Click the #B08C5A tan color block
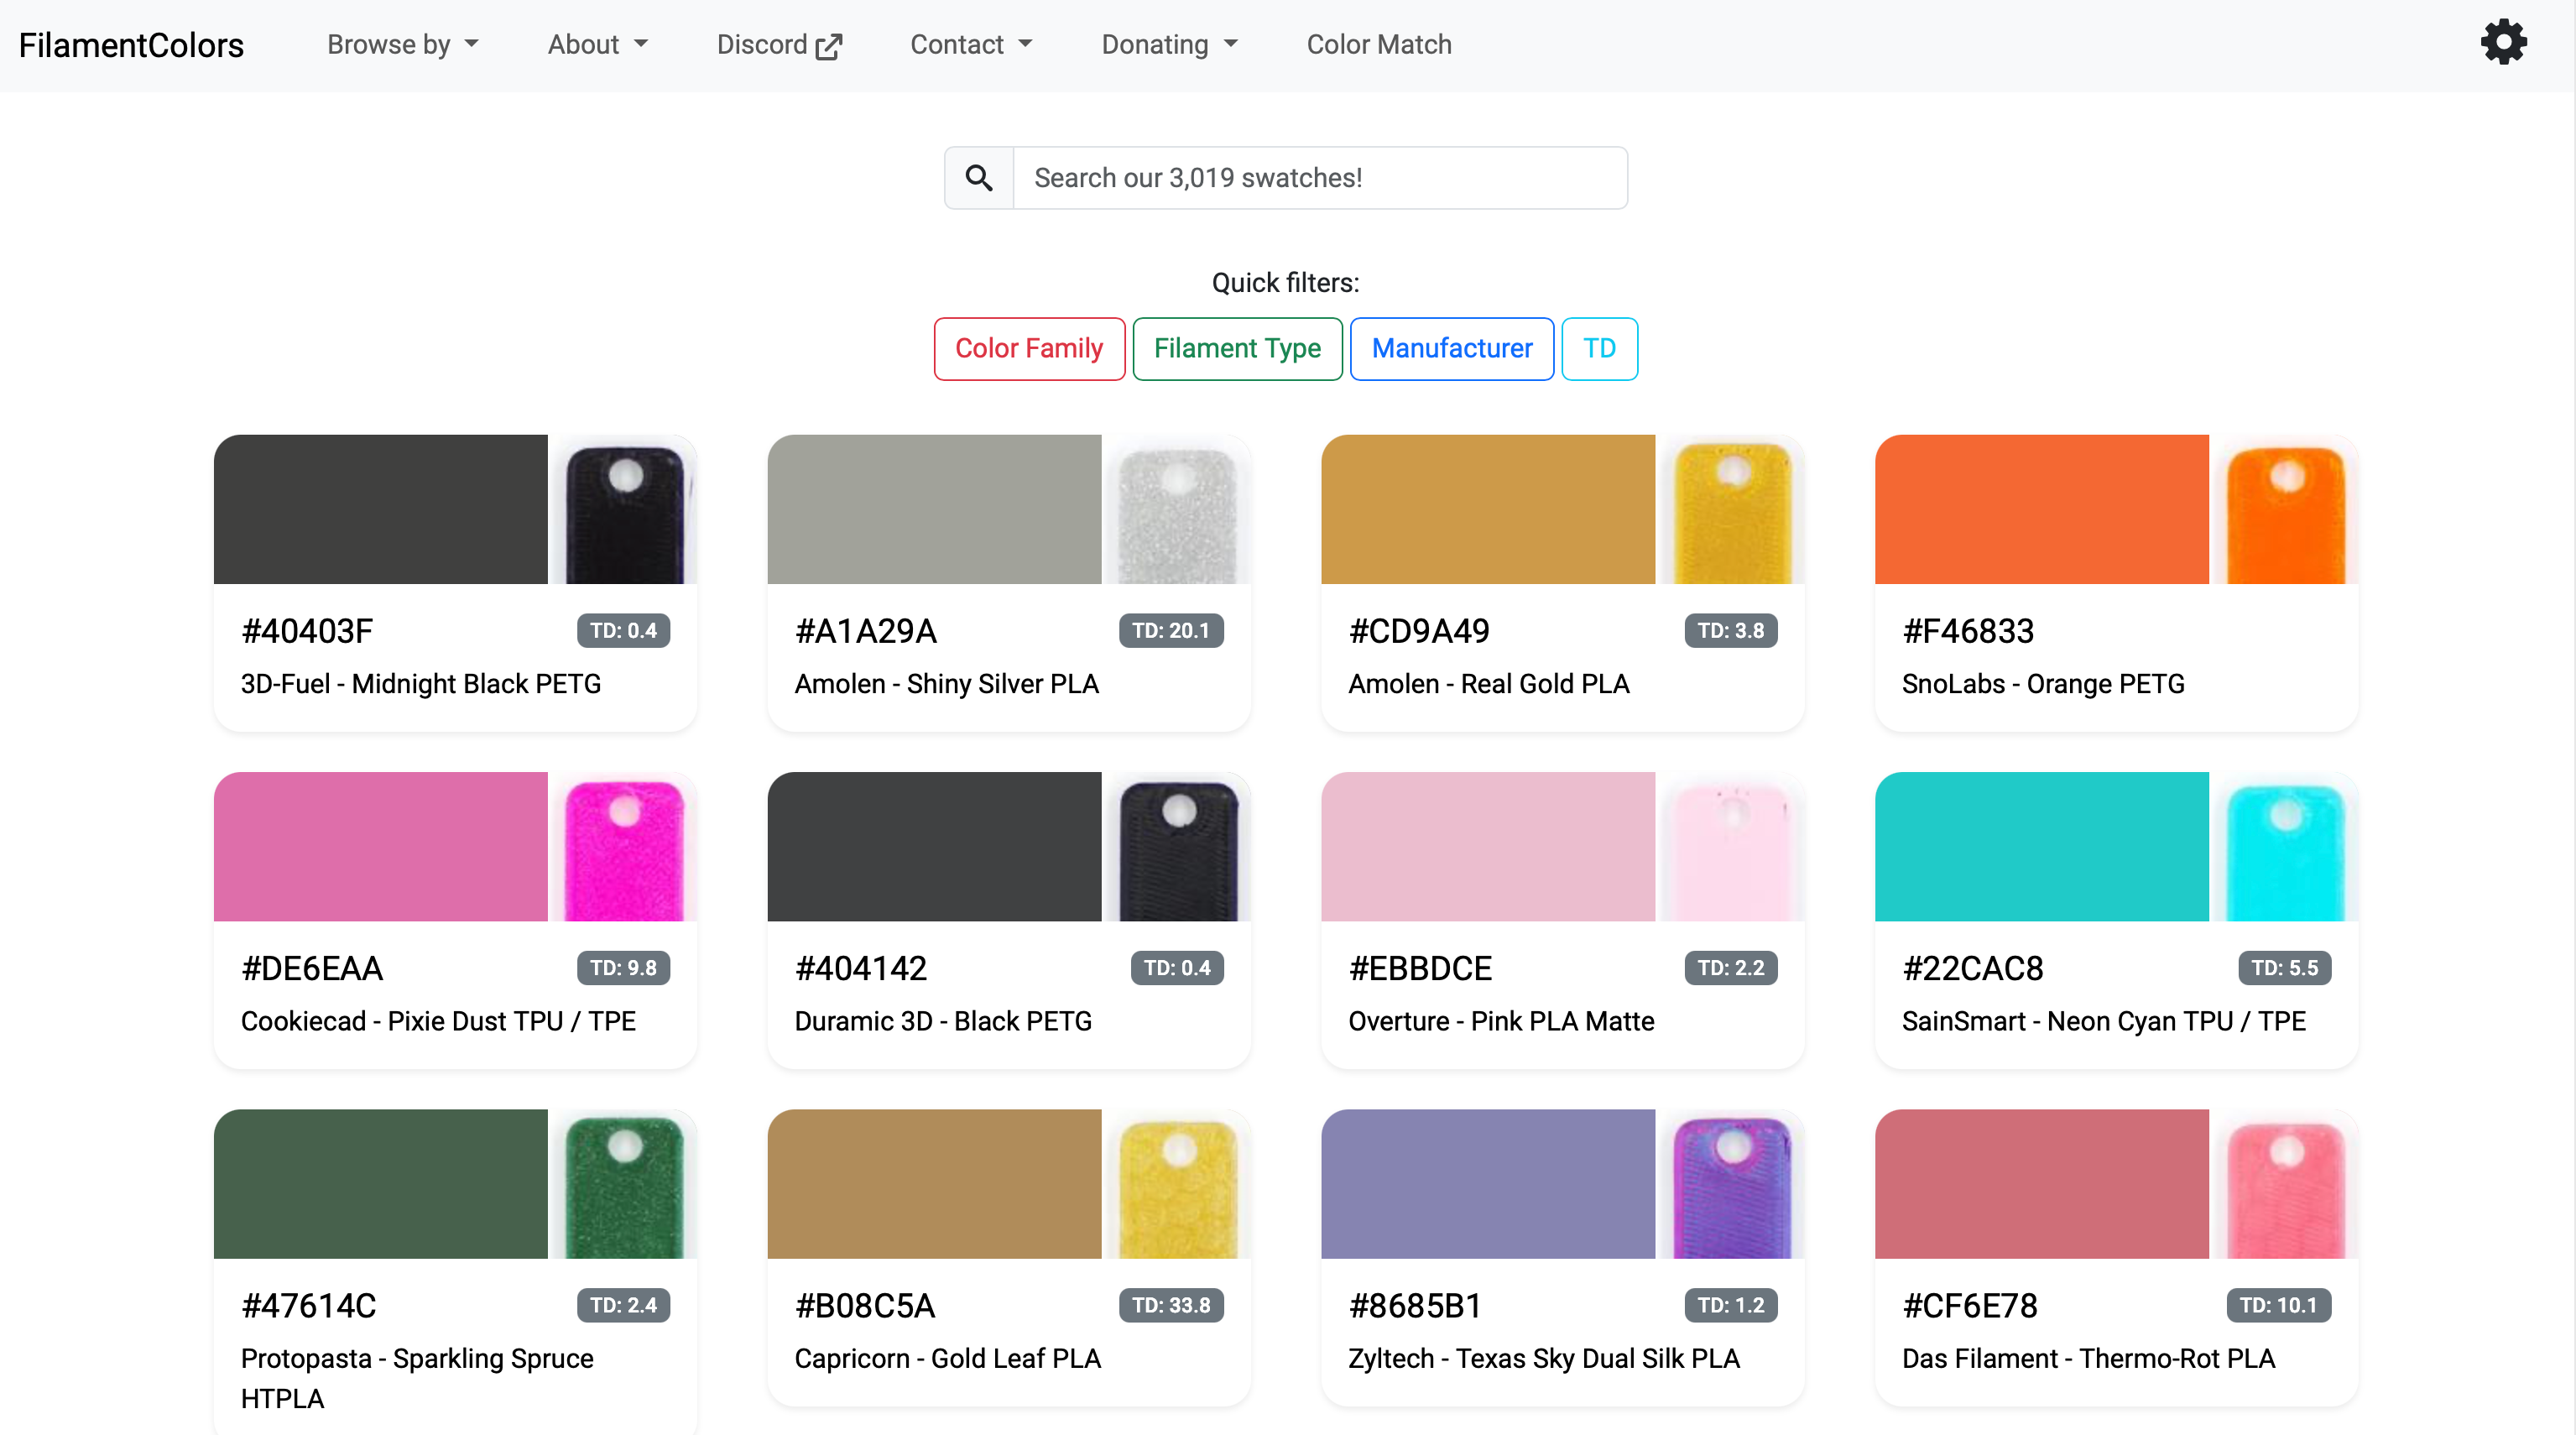The image size is (2576, 1435). [934, 1183]
